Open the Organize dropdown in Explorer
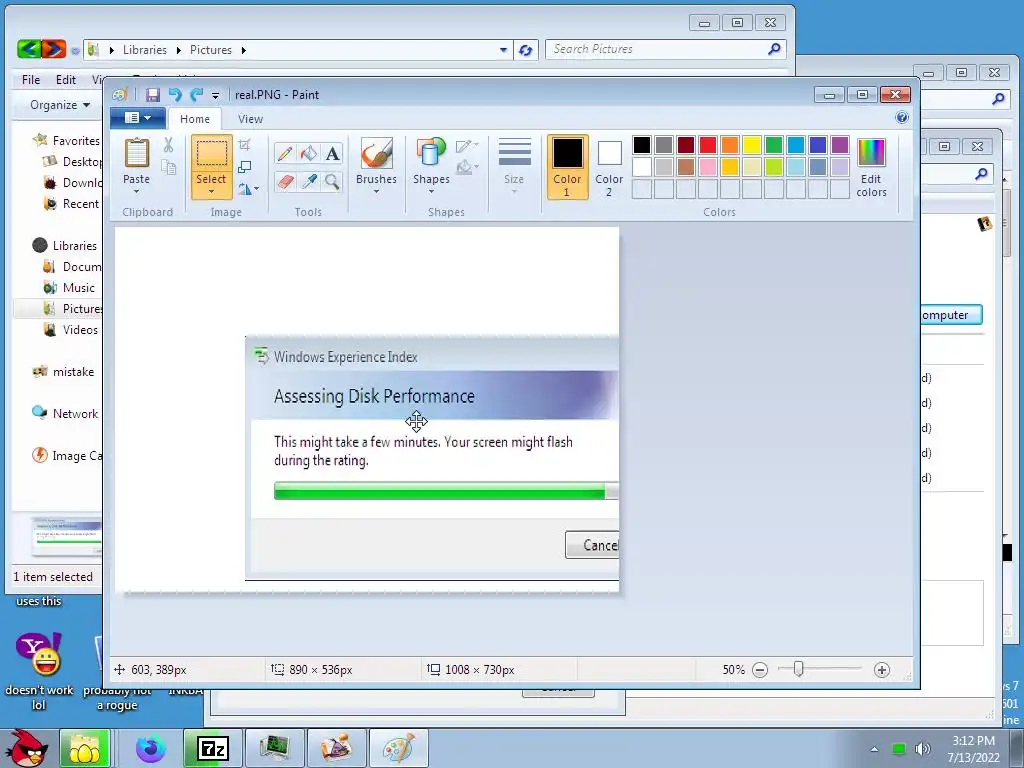1024x768 pixels. pos(59,104)
